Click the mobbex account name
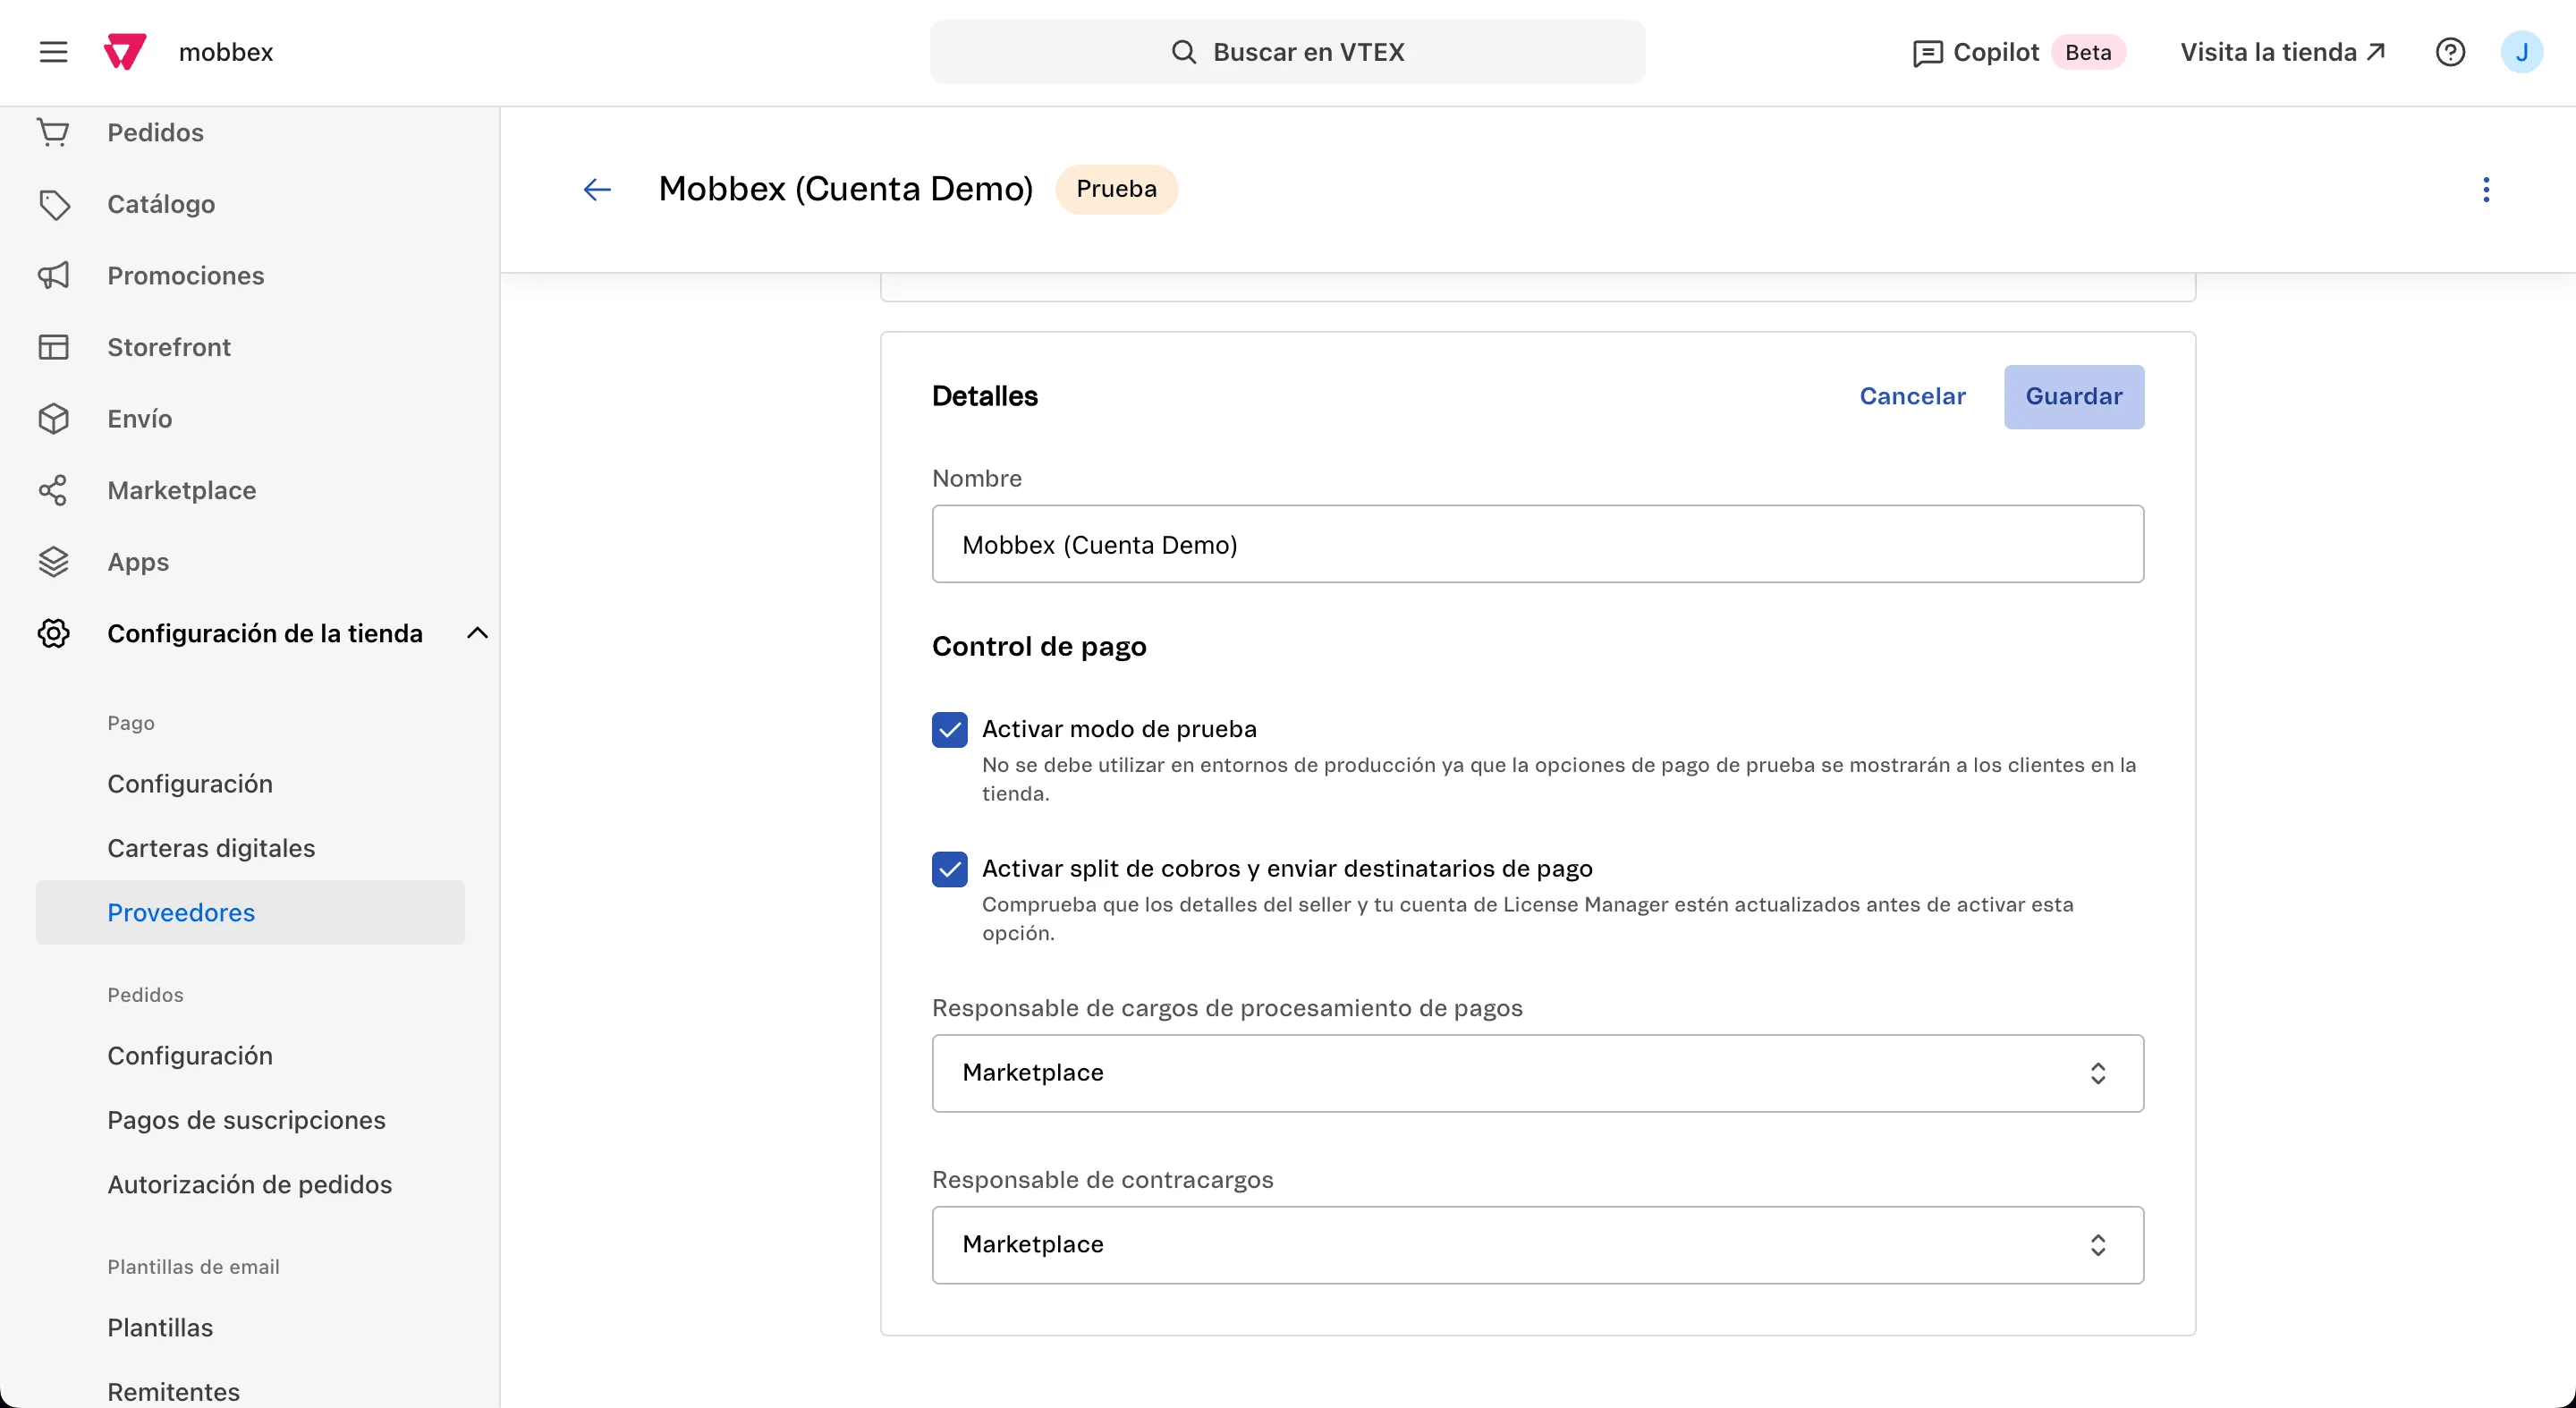This screenshot has width=2576, height=1408. (x=226, y=52)
